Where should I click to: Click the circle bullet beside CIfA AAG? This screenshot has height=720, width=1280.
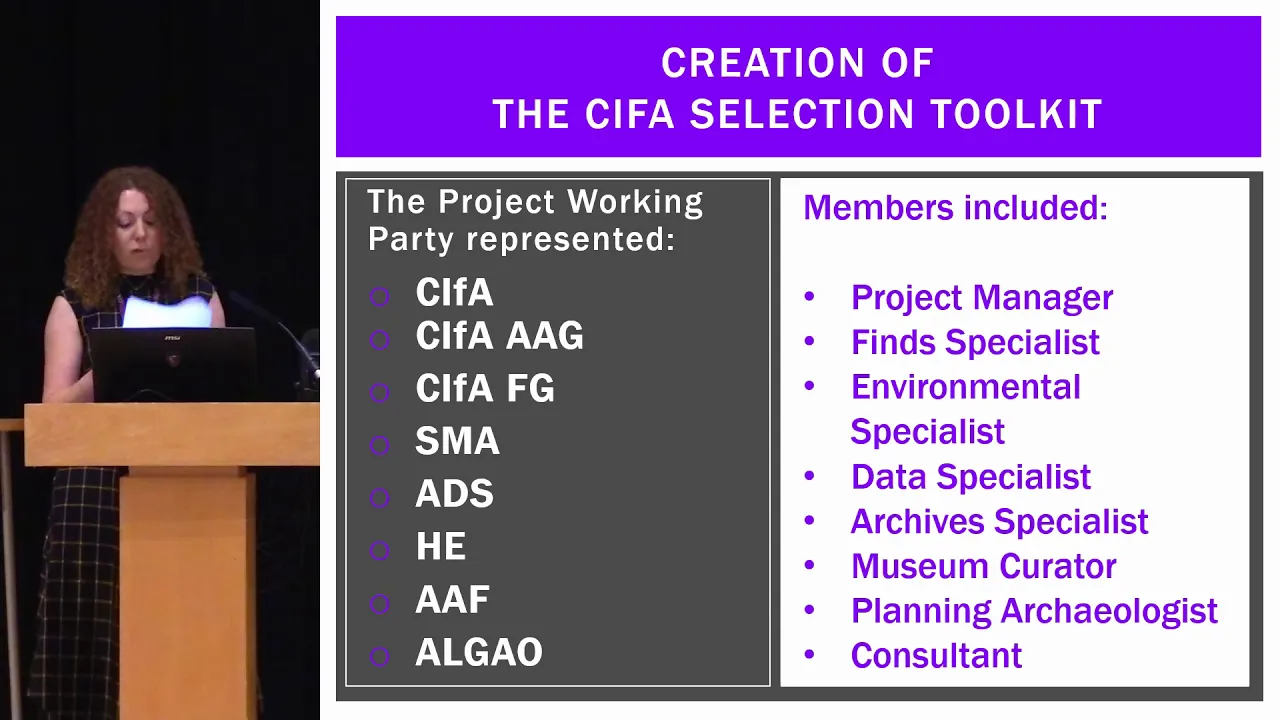(379, 340)
